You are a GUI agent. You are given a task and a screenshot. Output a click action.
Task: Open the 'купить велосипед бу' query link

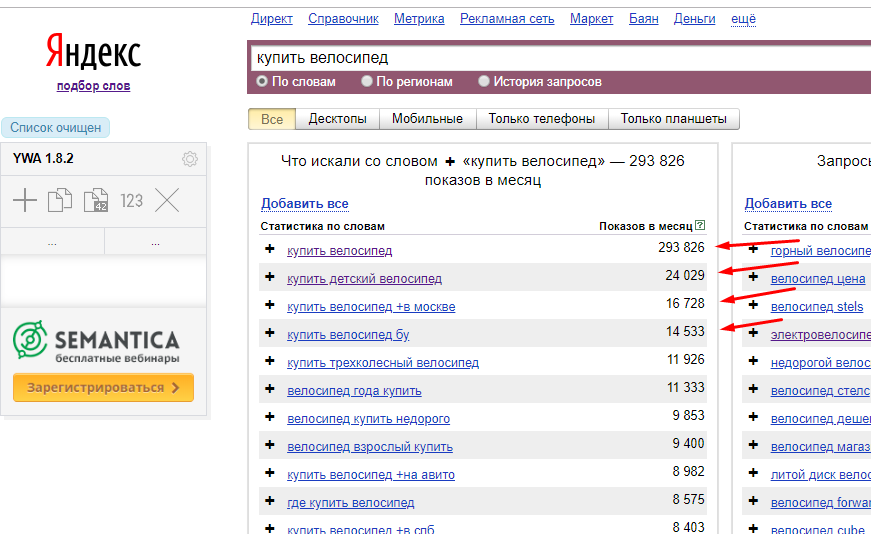(348, 335)
